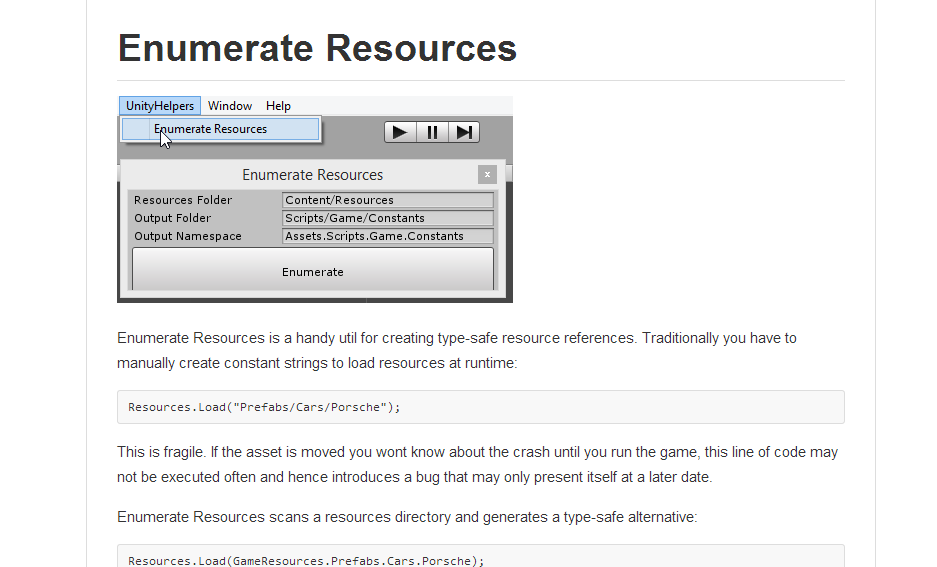Open the Window menu
The width and height of the screenshot is (937, 567).
pyautogui.click(x=230, y=106)
